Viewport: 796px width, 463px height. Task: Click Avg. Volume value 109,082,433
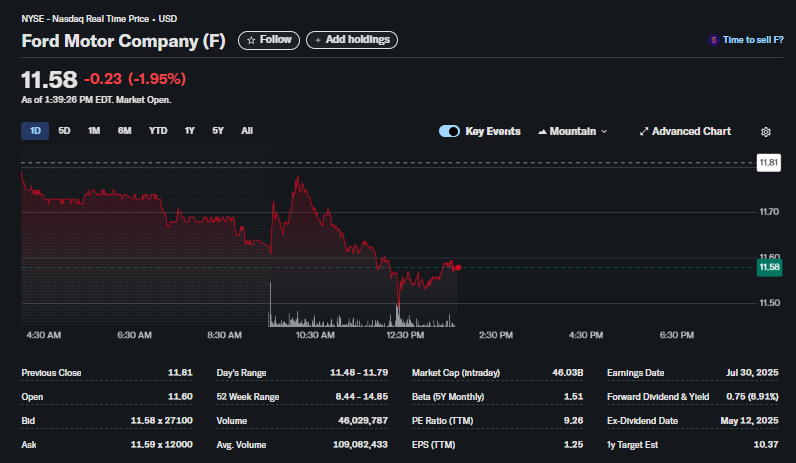click(360, 444)
